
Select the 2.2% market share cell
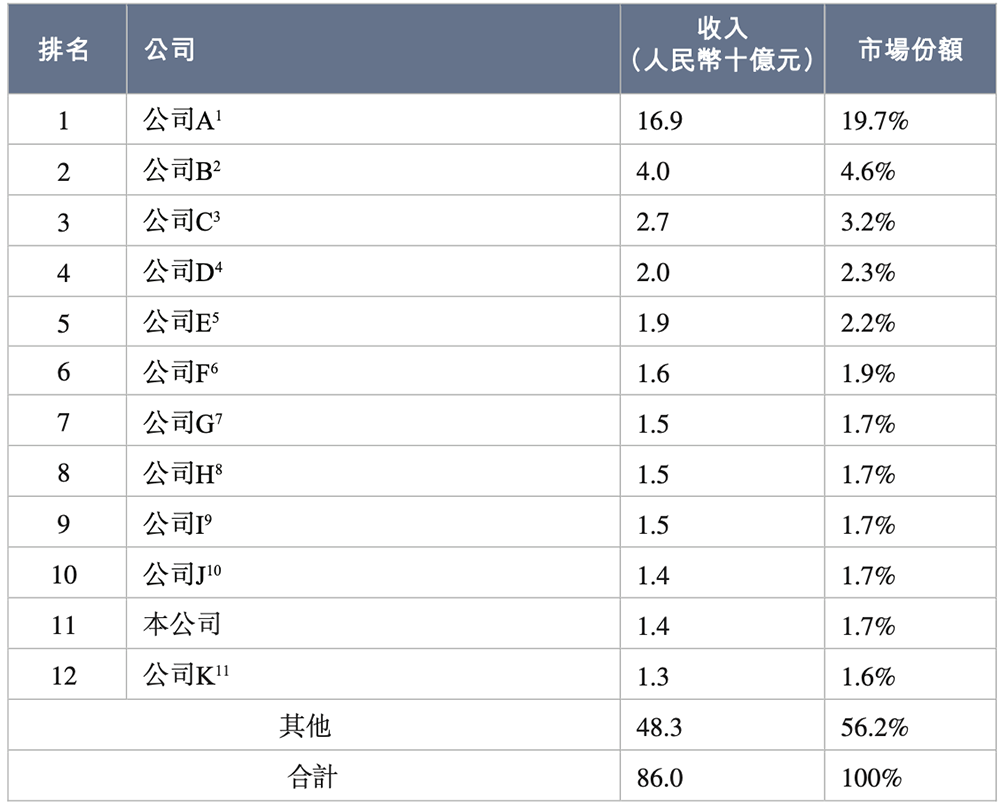[868, 323]
